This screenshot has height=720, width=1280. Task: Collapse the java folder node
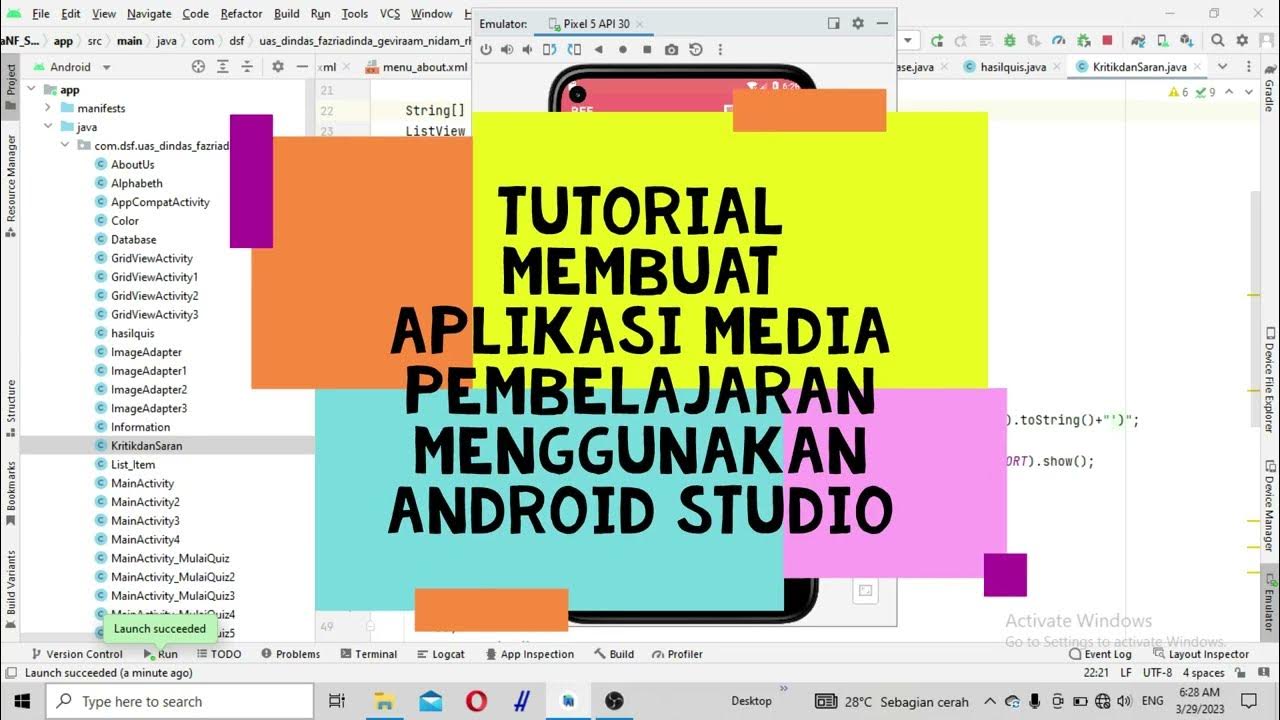[46, 127]
